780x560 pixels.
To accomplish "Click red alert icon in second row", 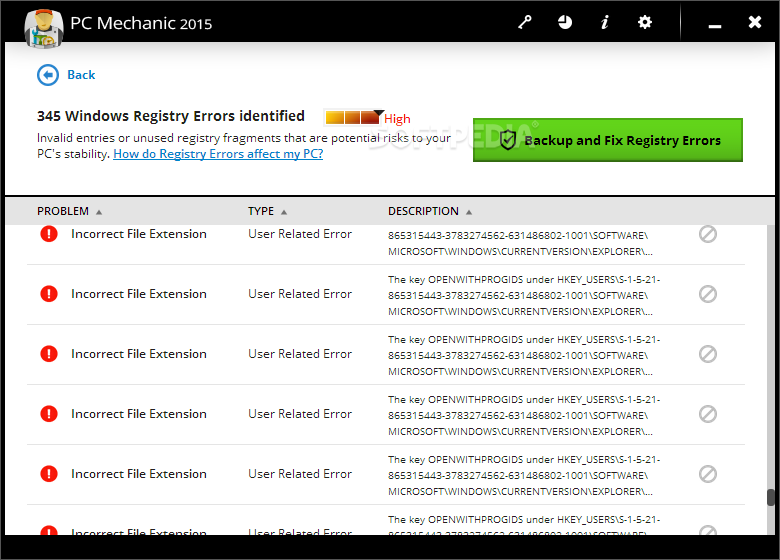I will coord(49,294).
